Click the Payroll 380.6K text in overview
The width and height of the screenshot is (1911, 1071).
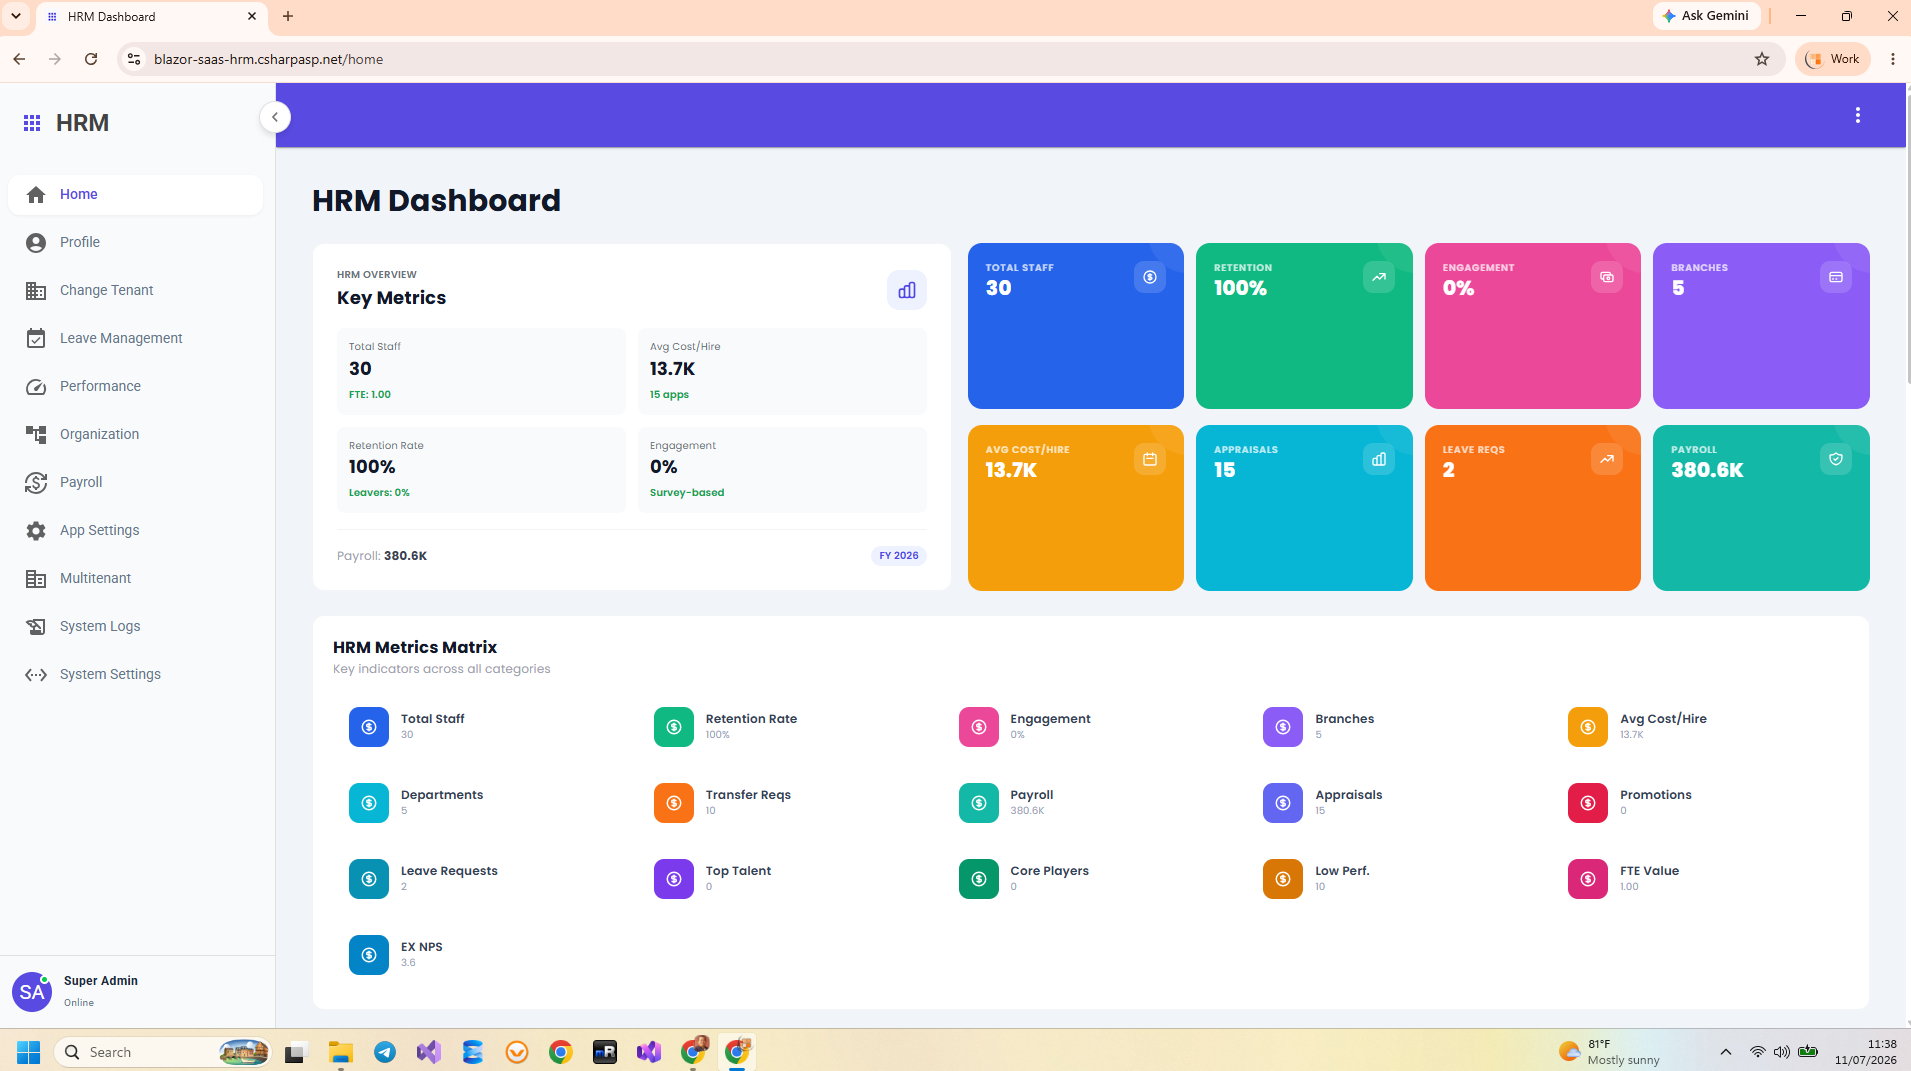coord(382,556)
